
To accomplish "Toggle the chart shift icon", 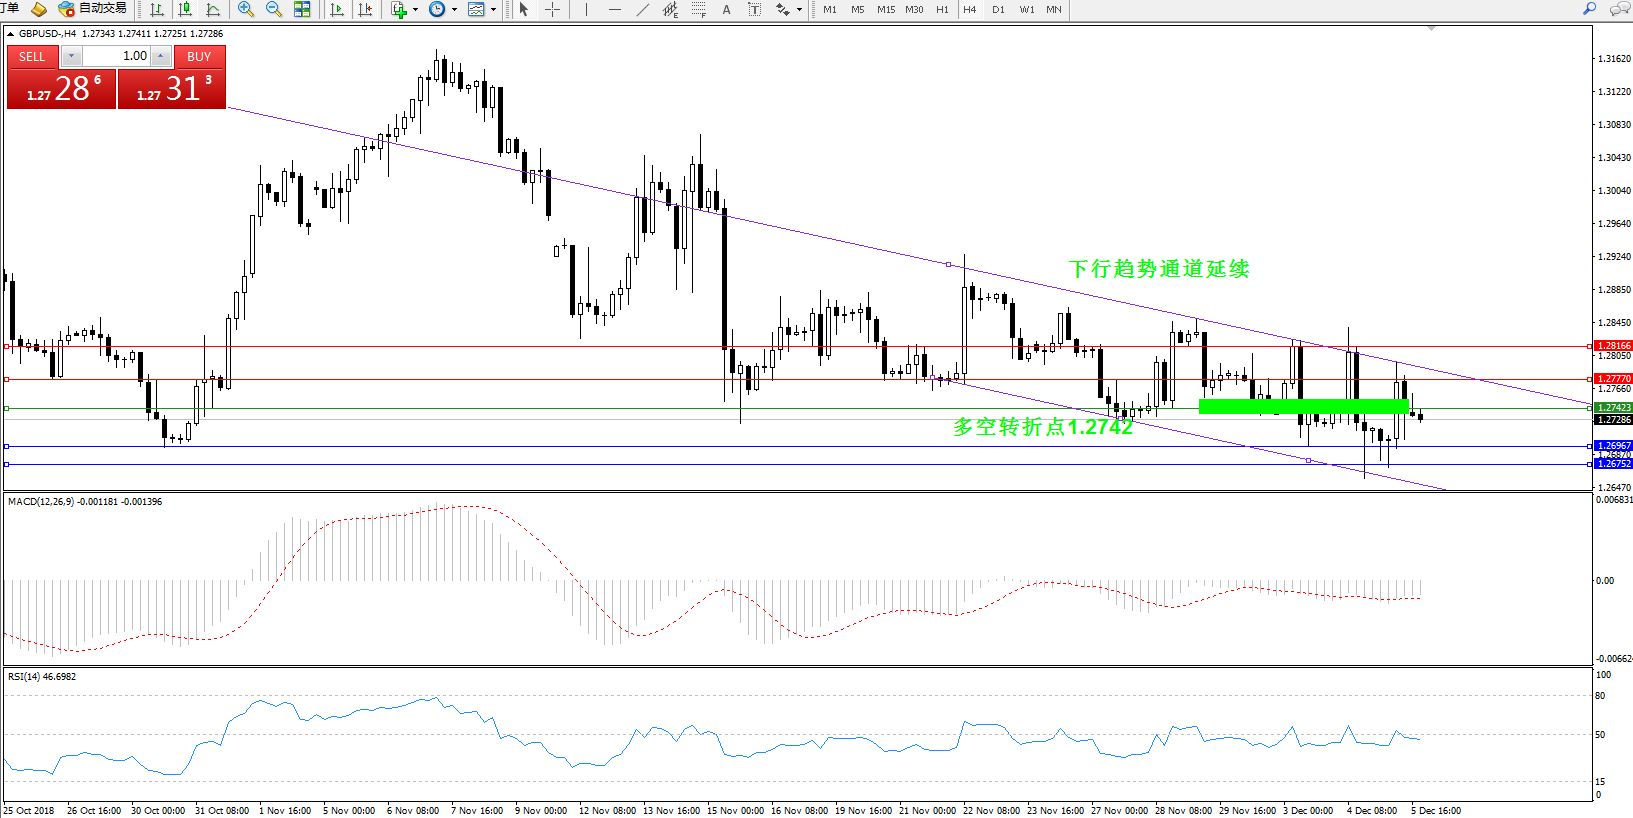I will 365,9.
